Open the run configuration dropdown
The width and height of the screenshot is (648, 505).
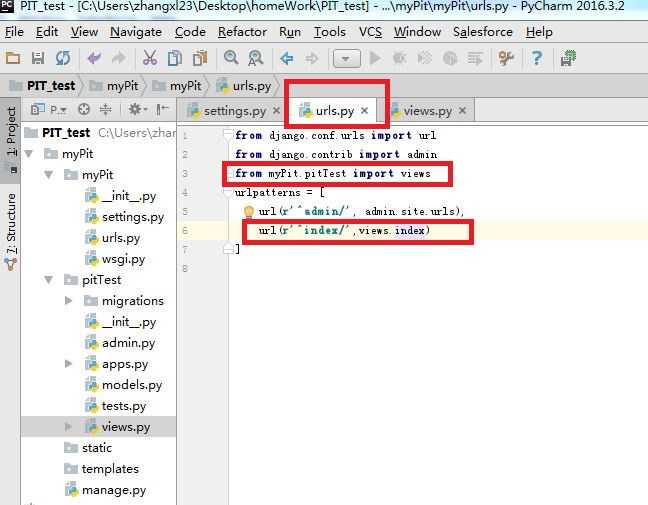coord(347,58)
